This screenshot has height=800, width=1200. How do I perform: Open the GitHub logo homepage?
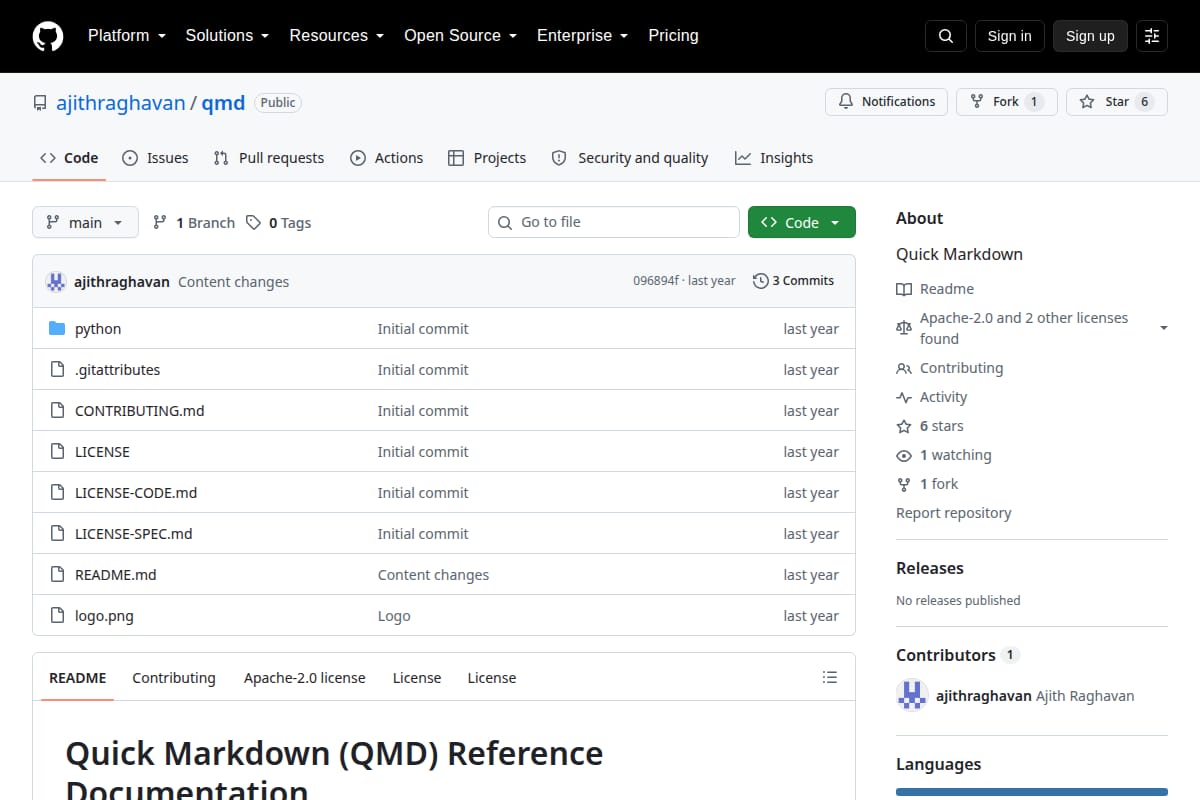point(48,36)
